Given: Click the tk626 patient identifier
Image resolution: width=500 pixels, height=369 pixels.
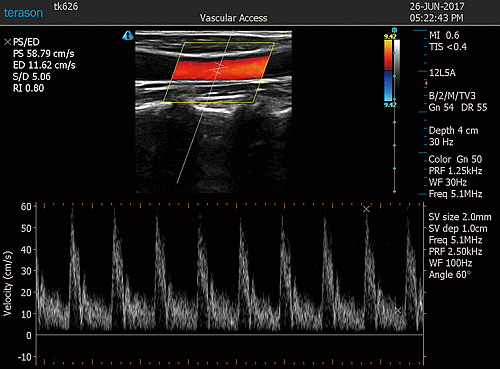Looking at the screenshot, I should [x=66, y=6].
